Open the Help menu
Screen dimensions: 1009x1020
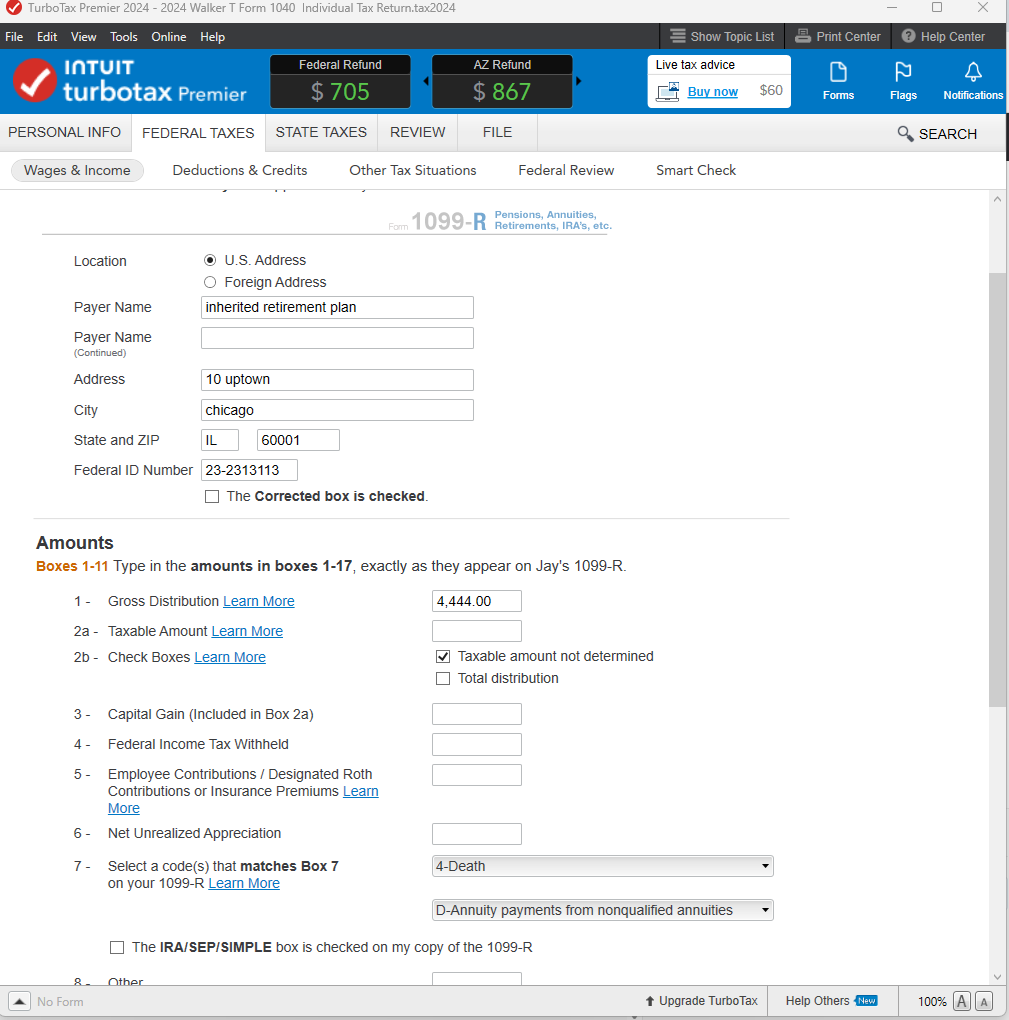point(212,37)
